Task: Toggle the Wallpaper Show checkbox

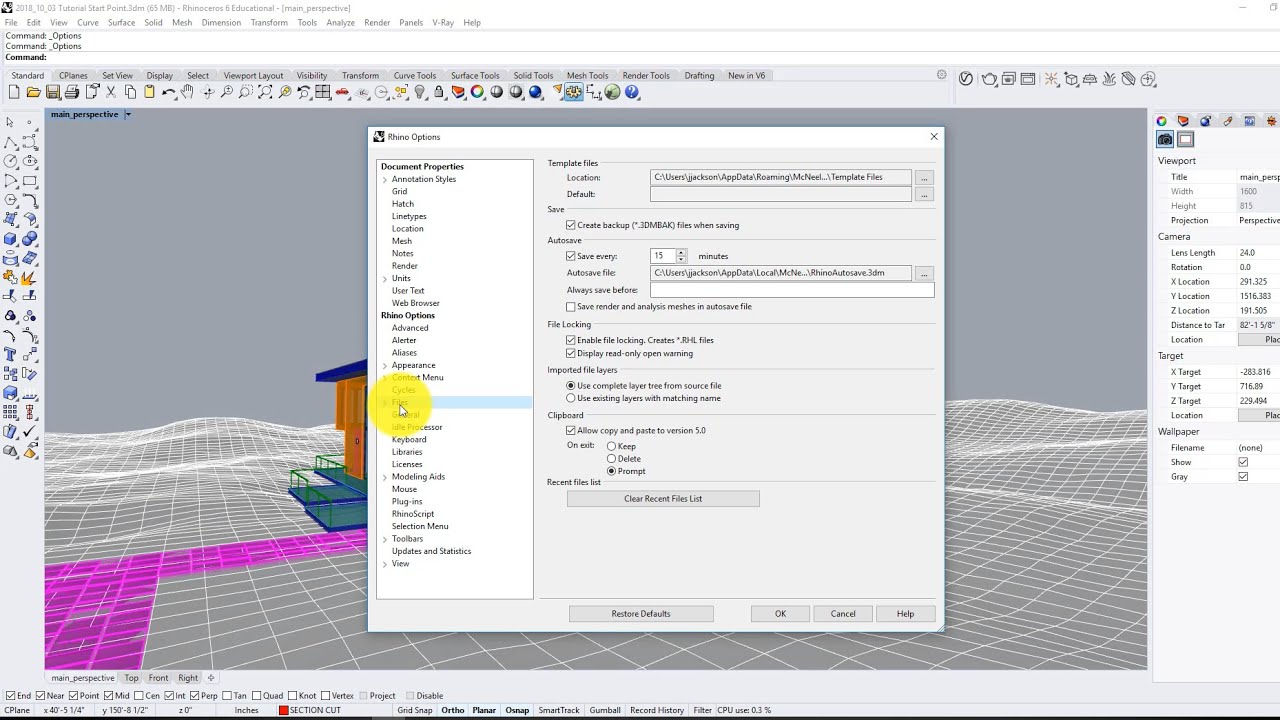Action: tap(1243, 462)
